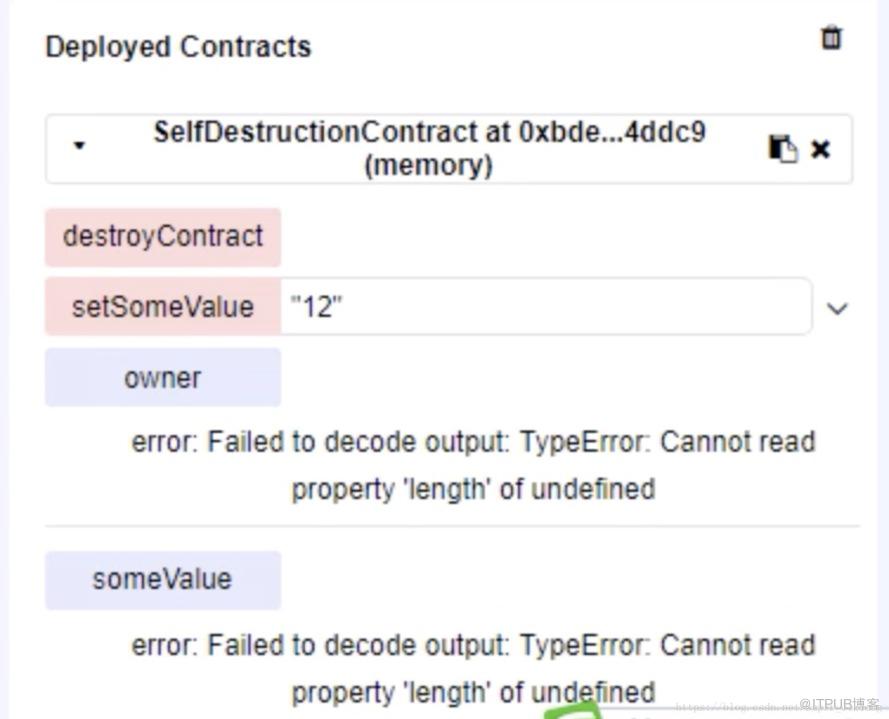The width and height of the screenshot is (889, 719).
Task: Click the @ITPUB watermark text
Action: 839,704
